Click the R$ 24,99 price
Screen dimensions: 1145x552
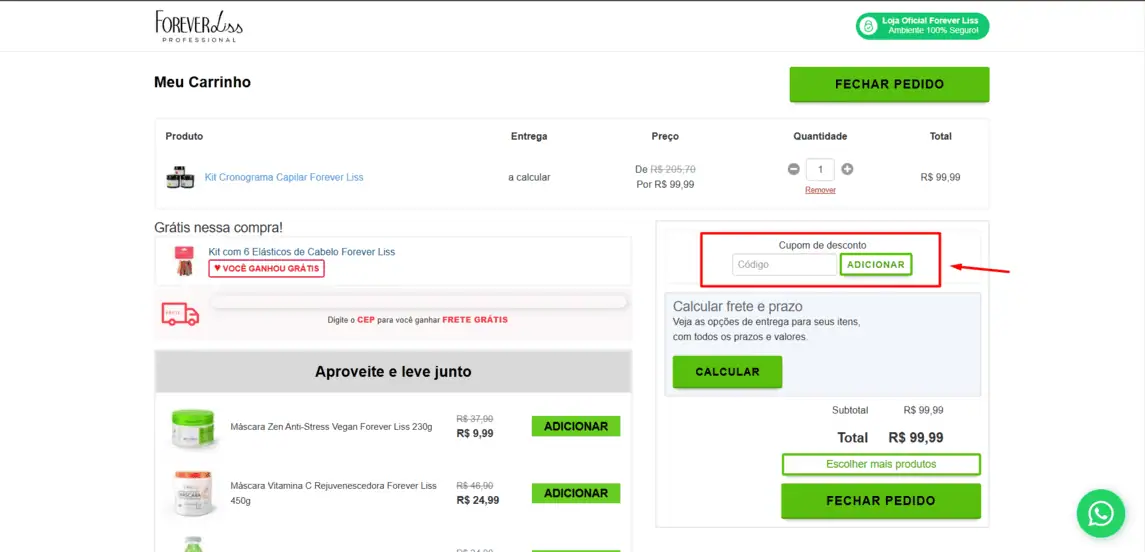click(x=478, y=500)
